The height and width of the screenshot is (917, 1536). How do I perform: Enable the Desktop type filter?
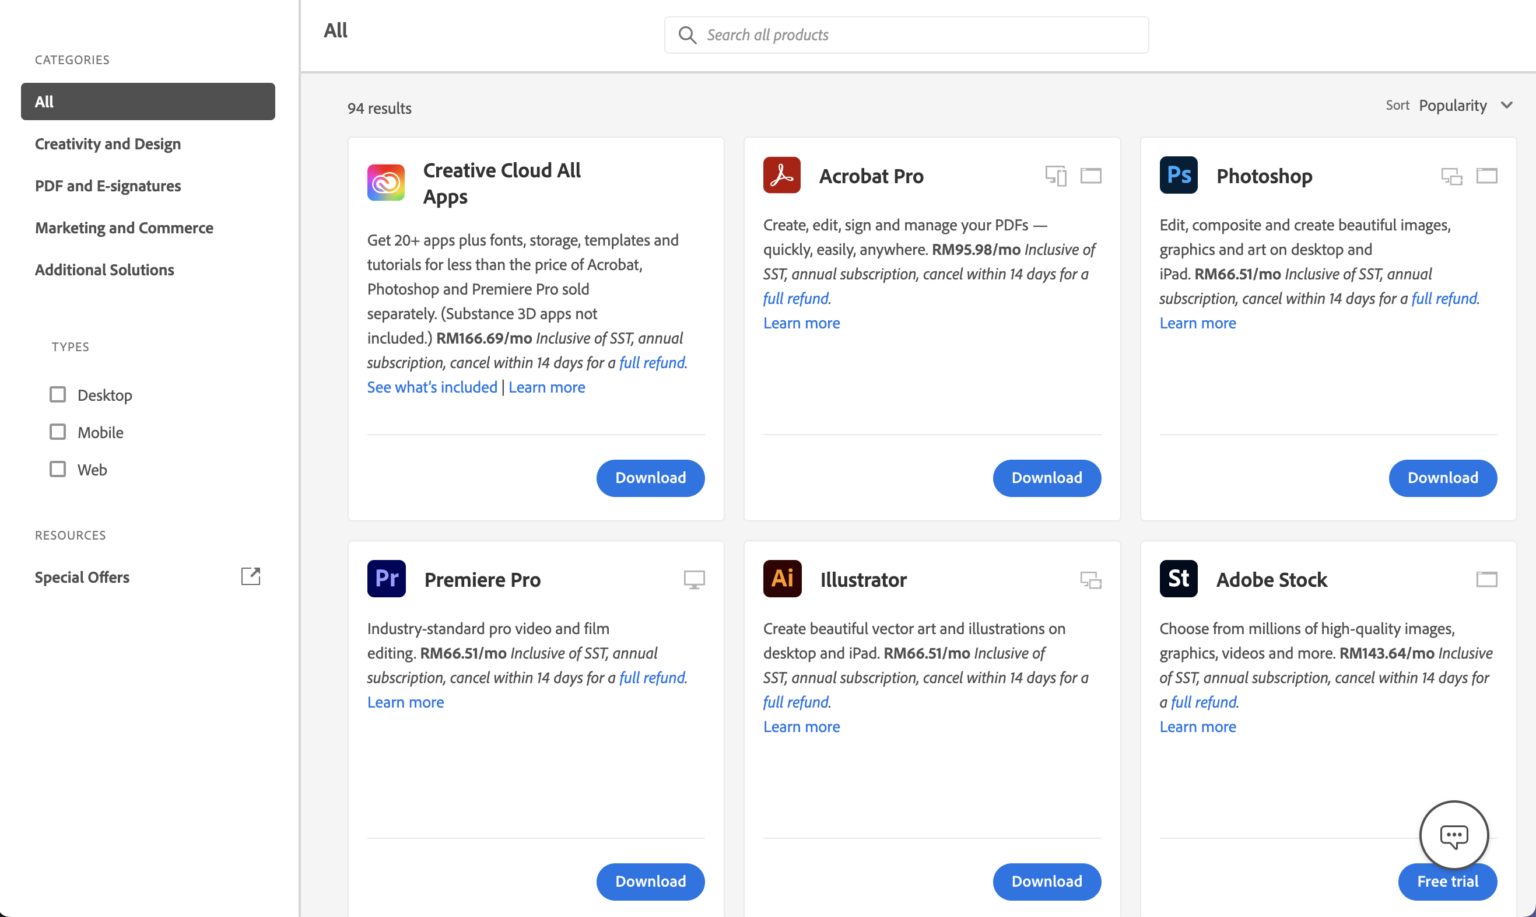coord(58,395)
